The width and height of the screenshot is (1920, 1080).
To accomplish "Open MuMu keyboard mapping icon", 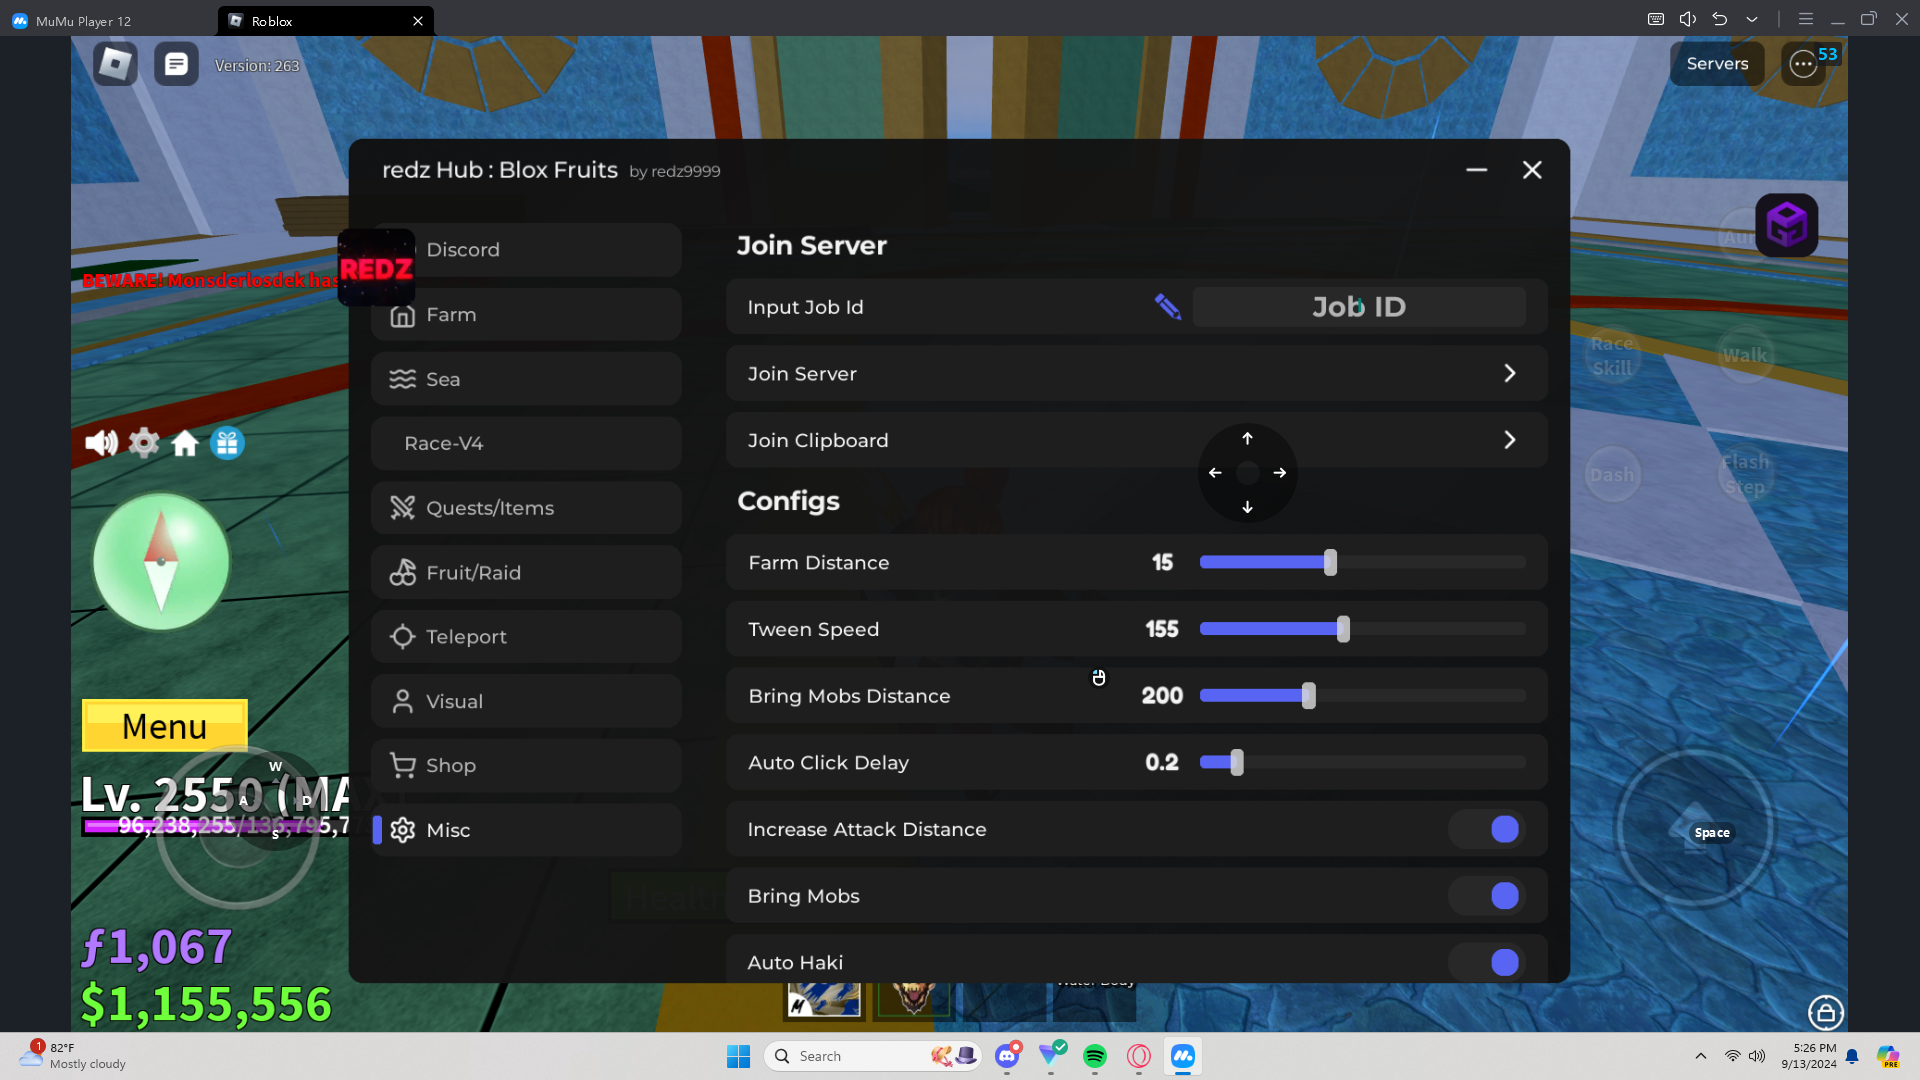I will click(1656, 19).
